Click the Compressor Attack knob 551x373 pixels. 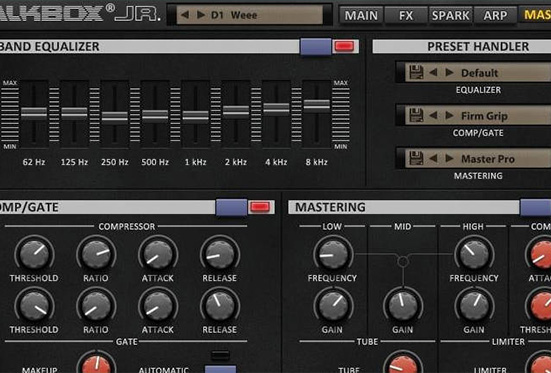[x=158, y=254]
